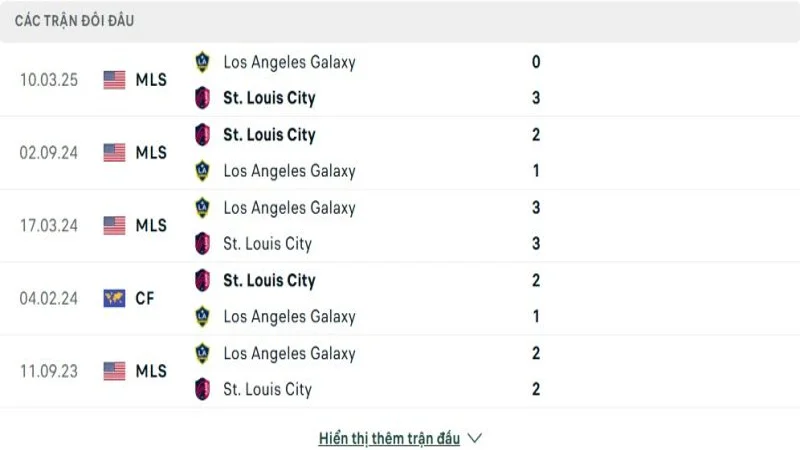Select Los Angeles Galaxy in 04.02.24 match
800x450 pixels.
[289, 317]
